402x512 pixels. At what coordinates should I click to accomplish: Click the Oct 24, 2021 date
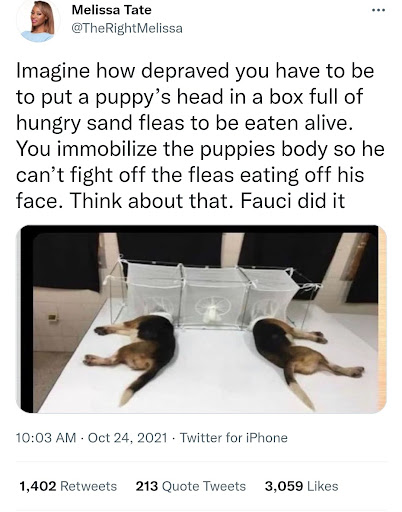pos(127,437)
